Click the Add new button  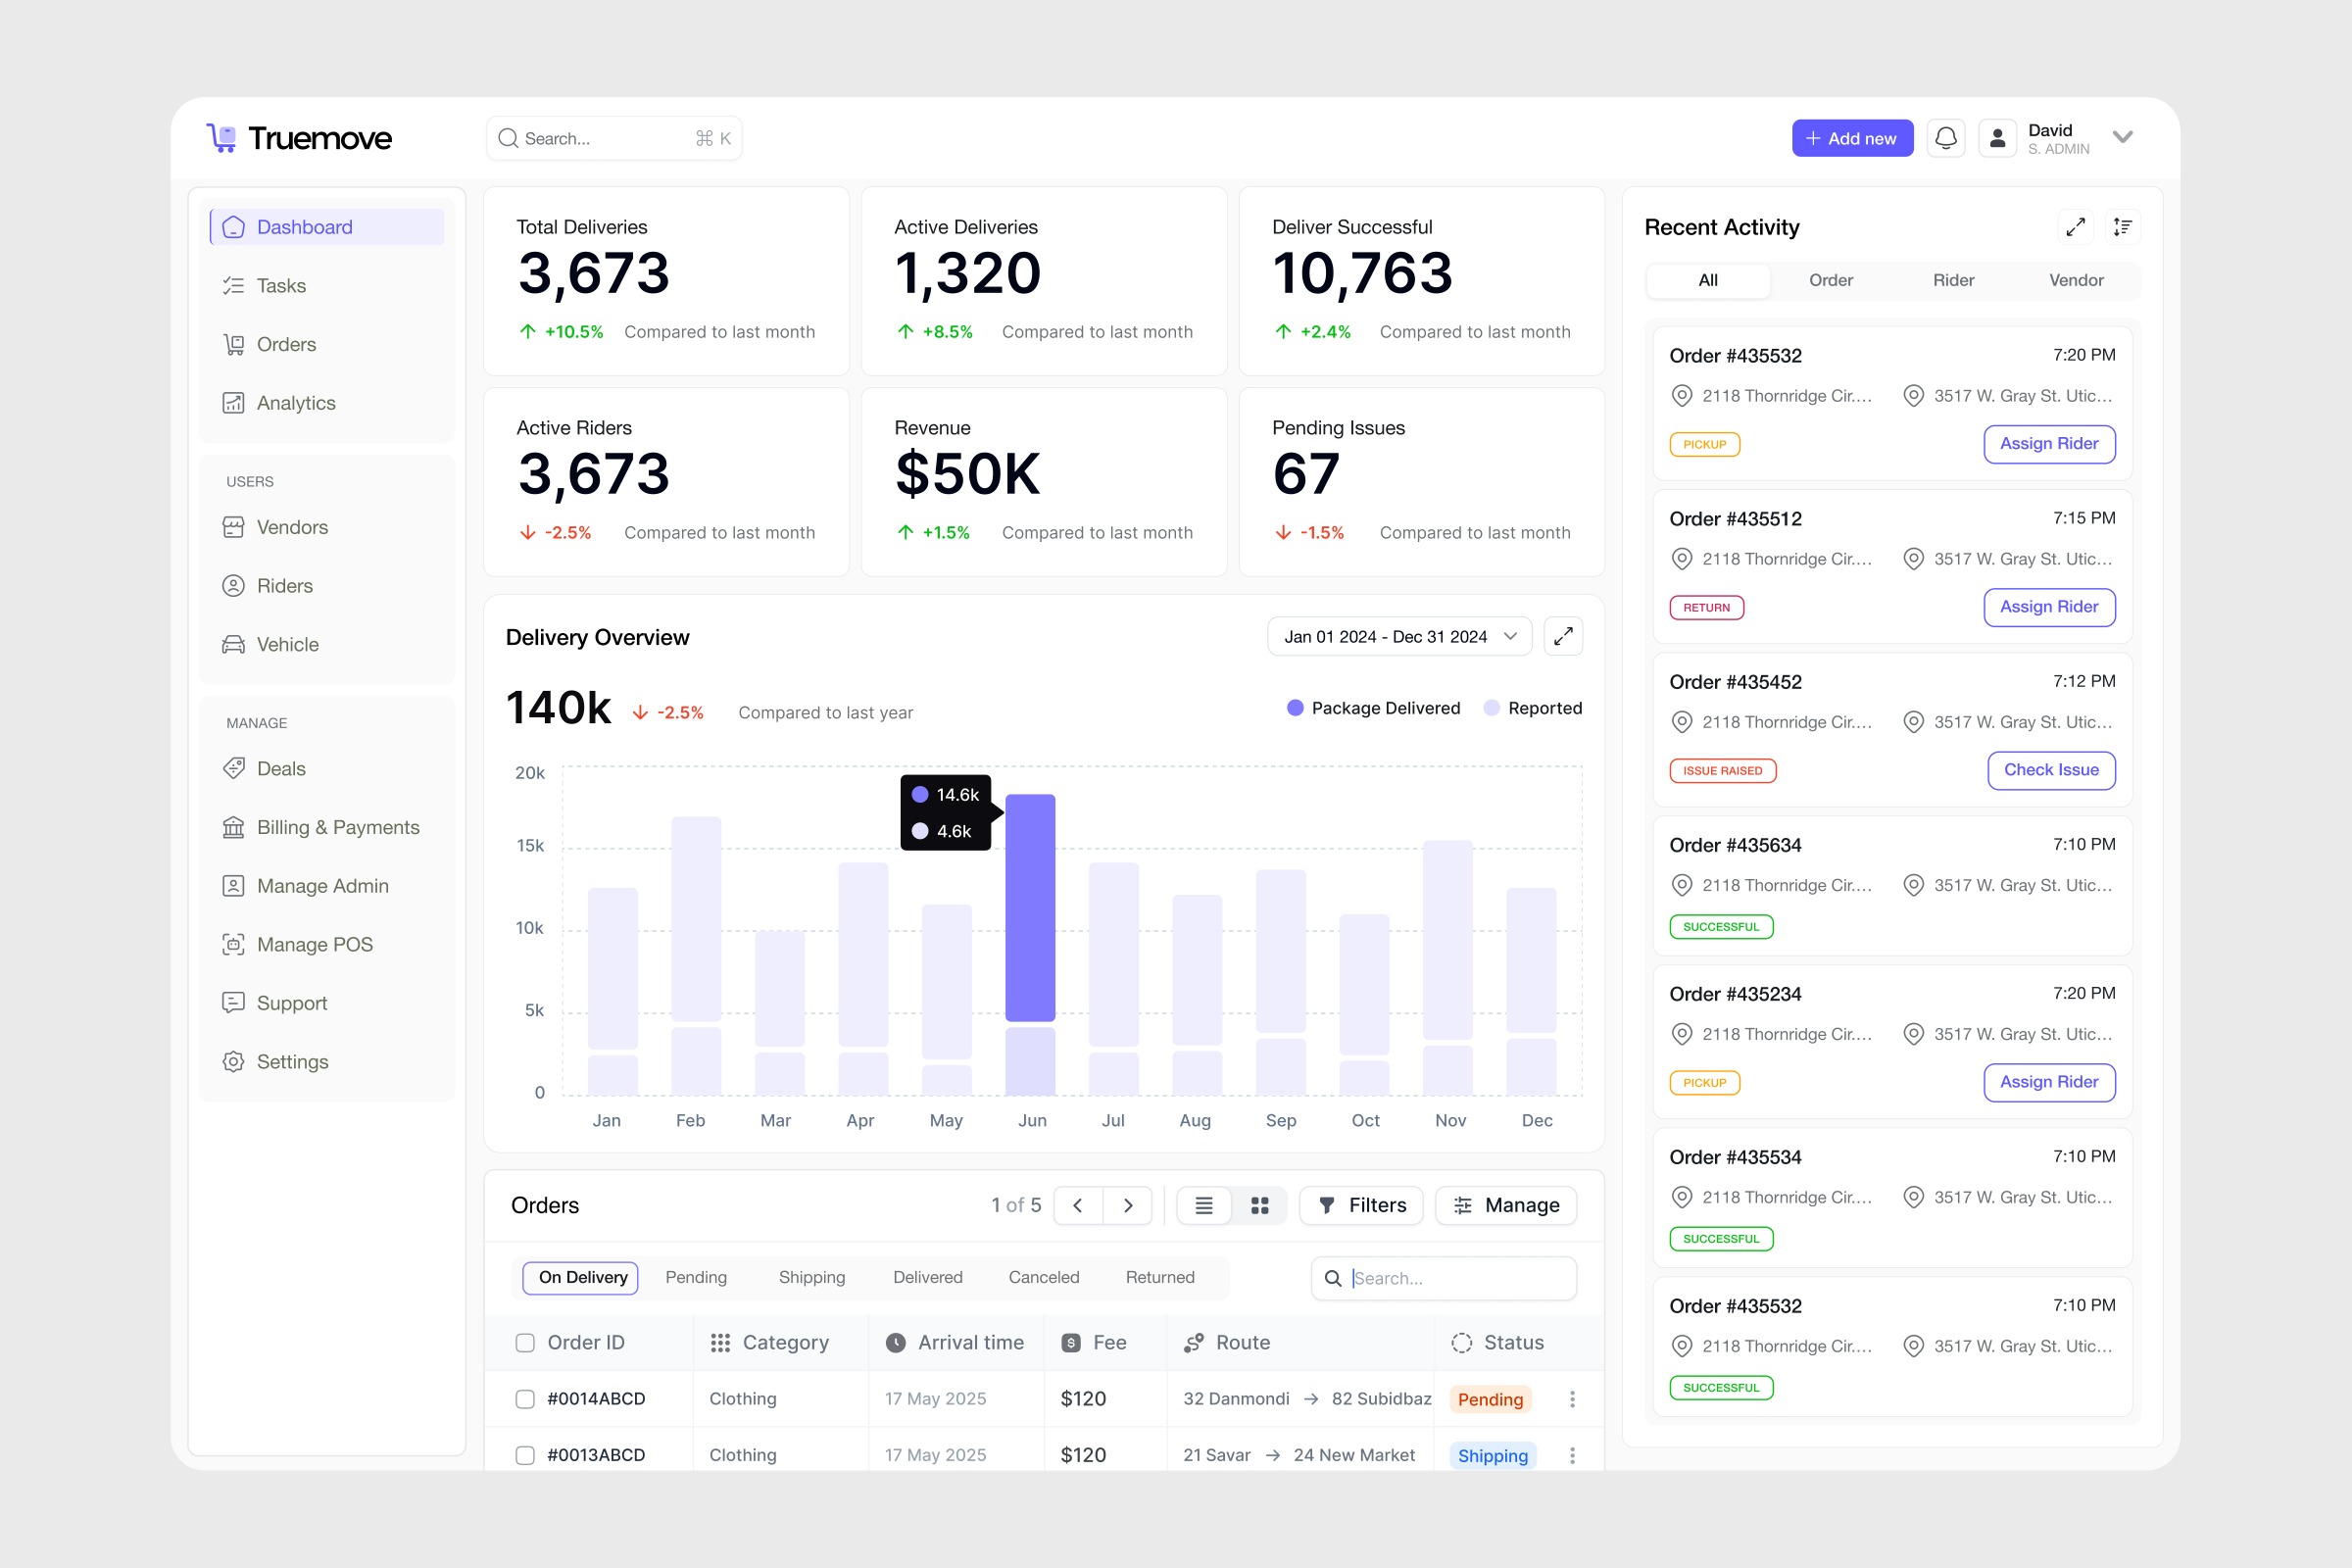coord(1851,138)
